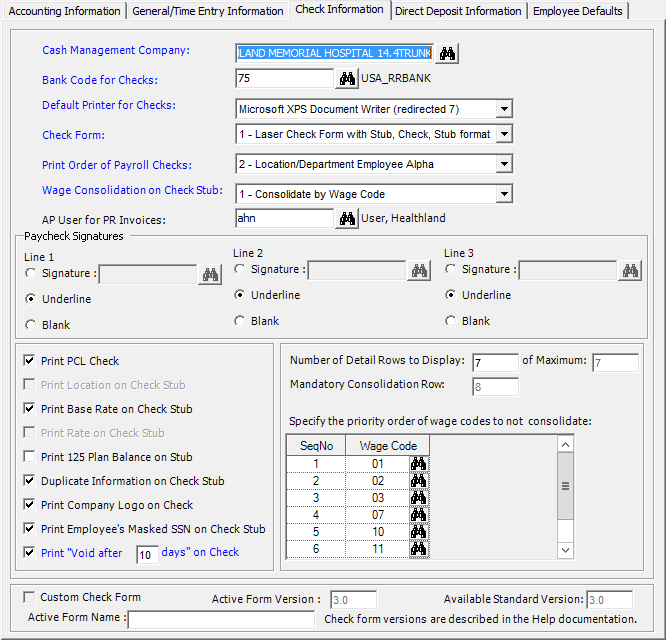
Task: Enable Custom Check Form checkbox
Action: [29, 598]
